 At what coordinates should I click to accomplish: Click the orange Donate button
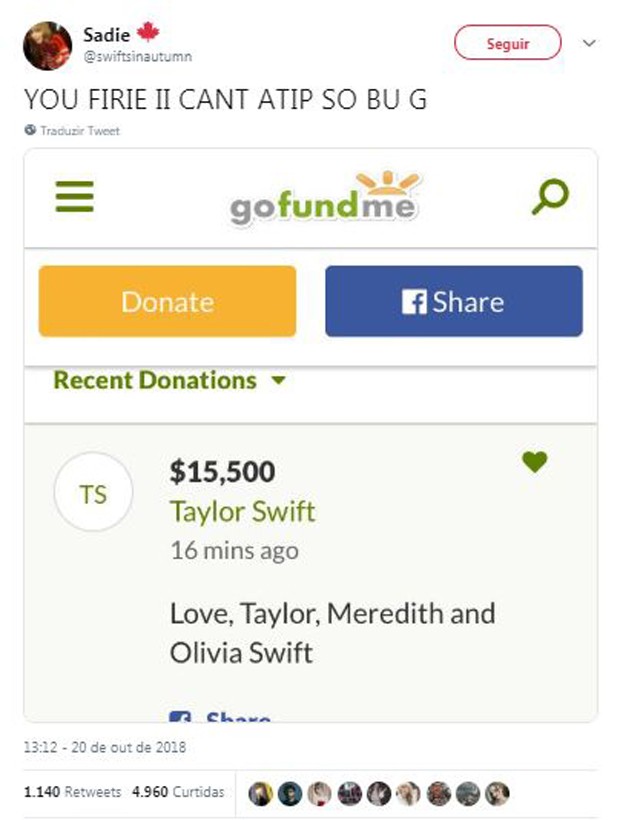click(167, 301)
